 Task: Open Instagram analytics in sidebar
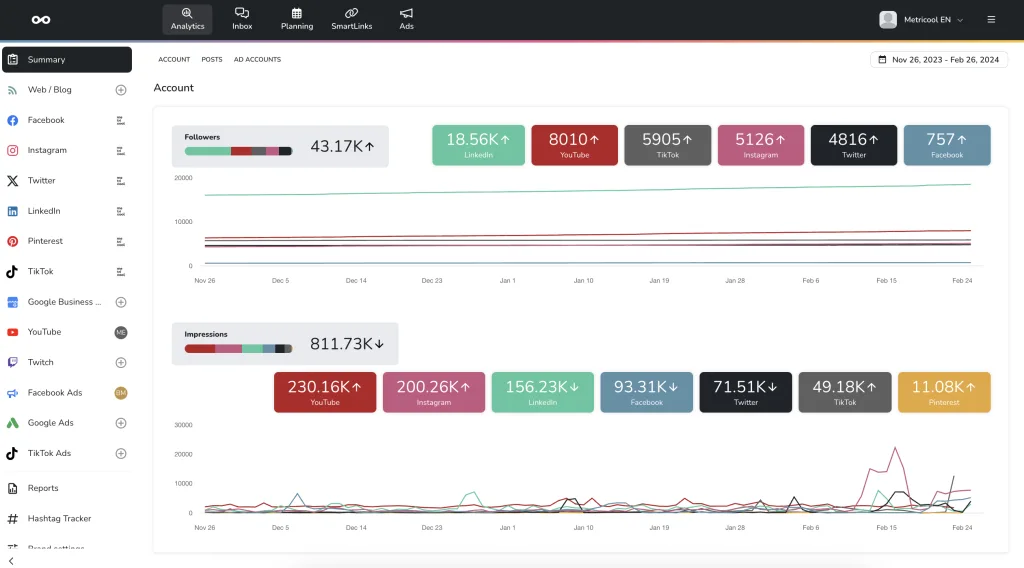pyautogui.click(x=47, y=150)
